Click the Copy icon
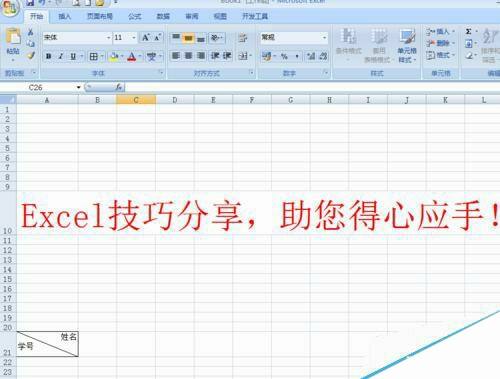Screen dimensions: 500x379 pyautogui.click(x=30, y=44)
